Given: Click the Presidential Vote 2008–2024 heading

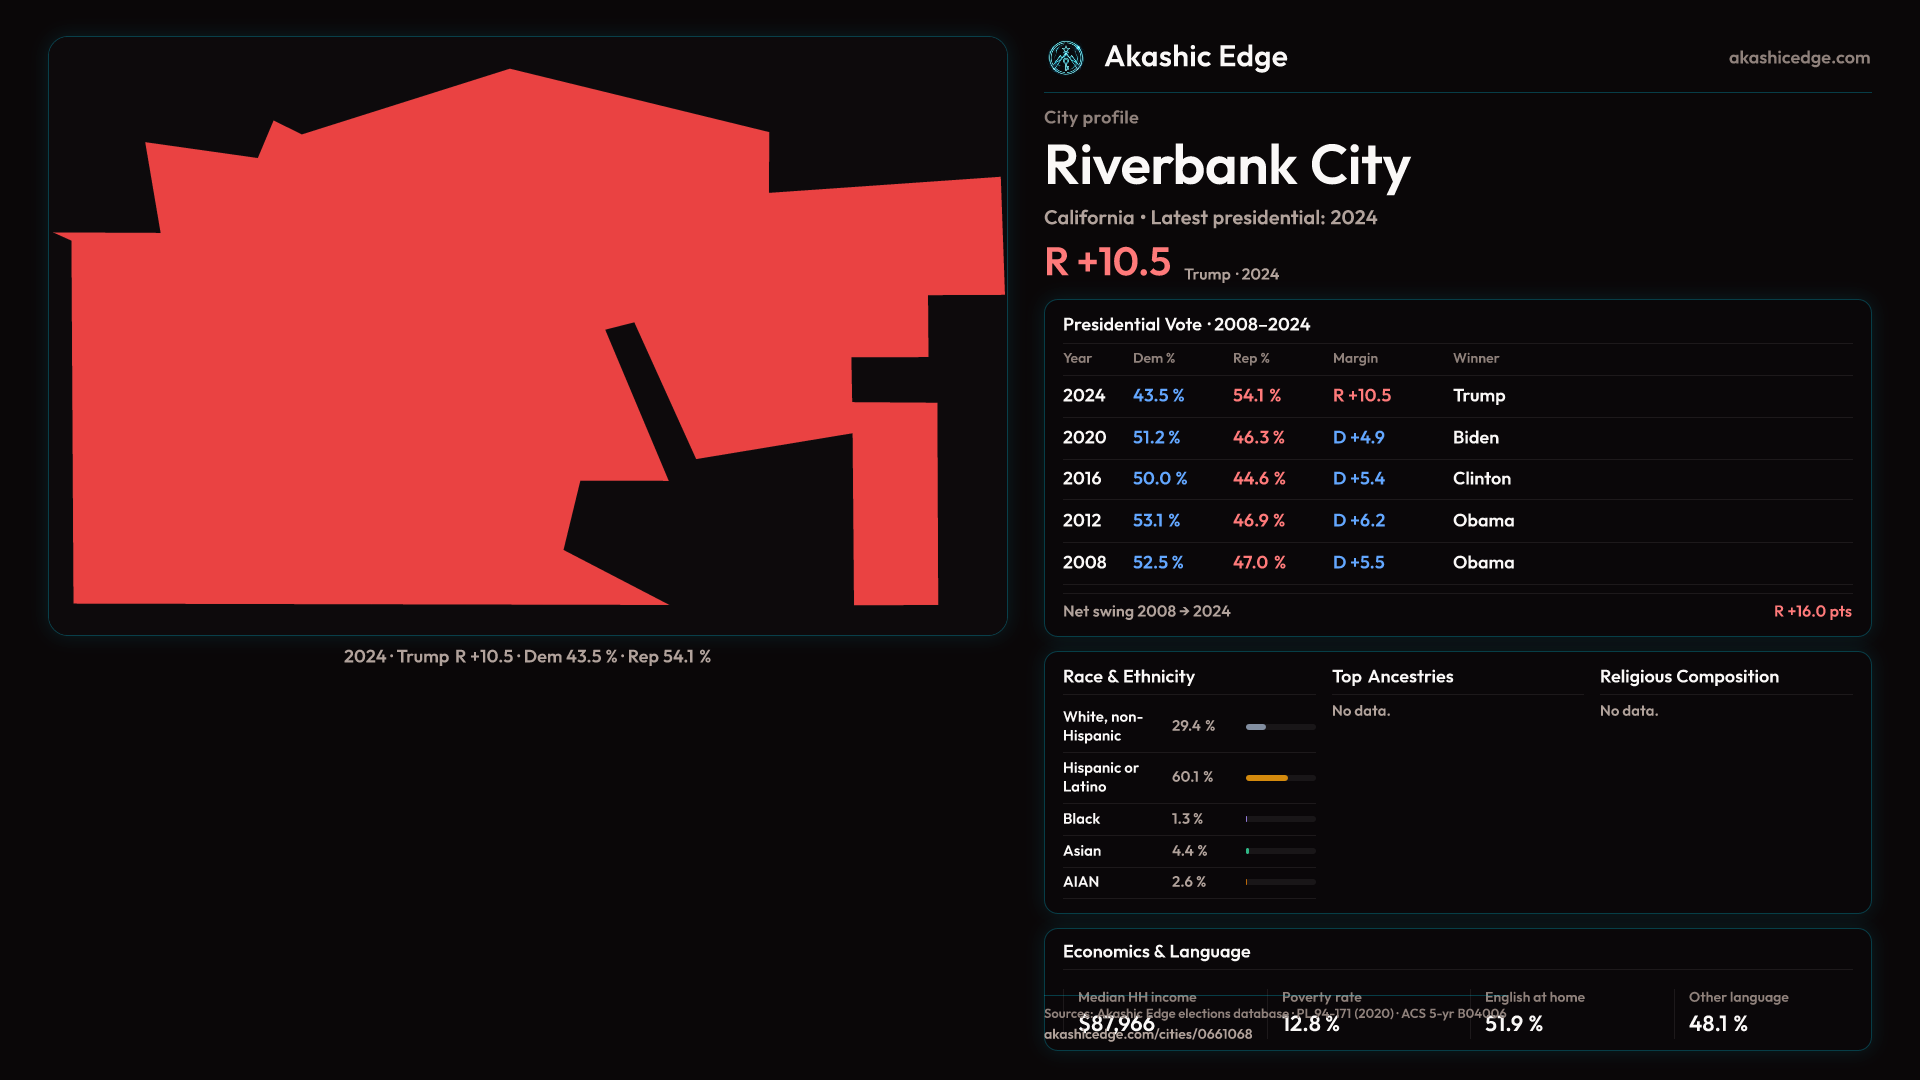Looking at the screenshot, I should (1186, 325).
